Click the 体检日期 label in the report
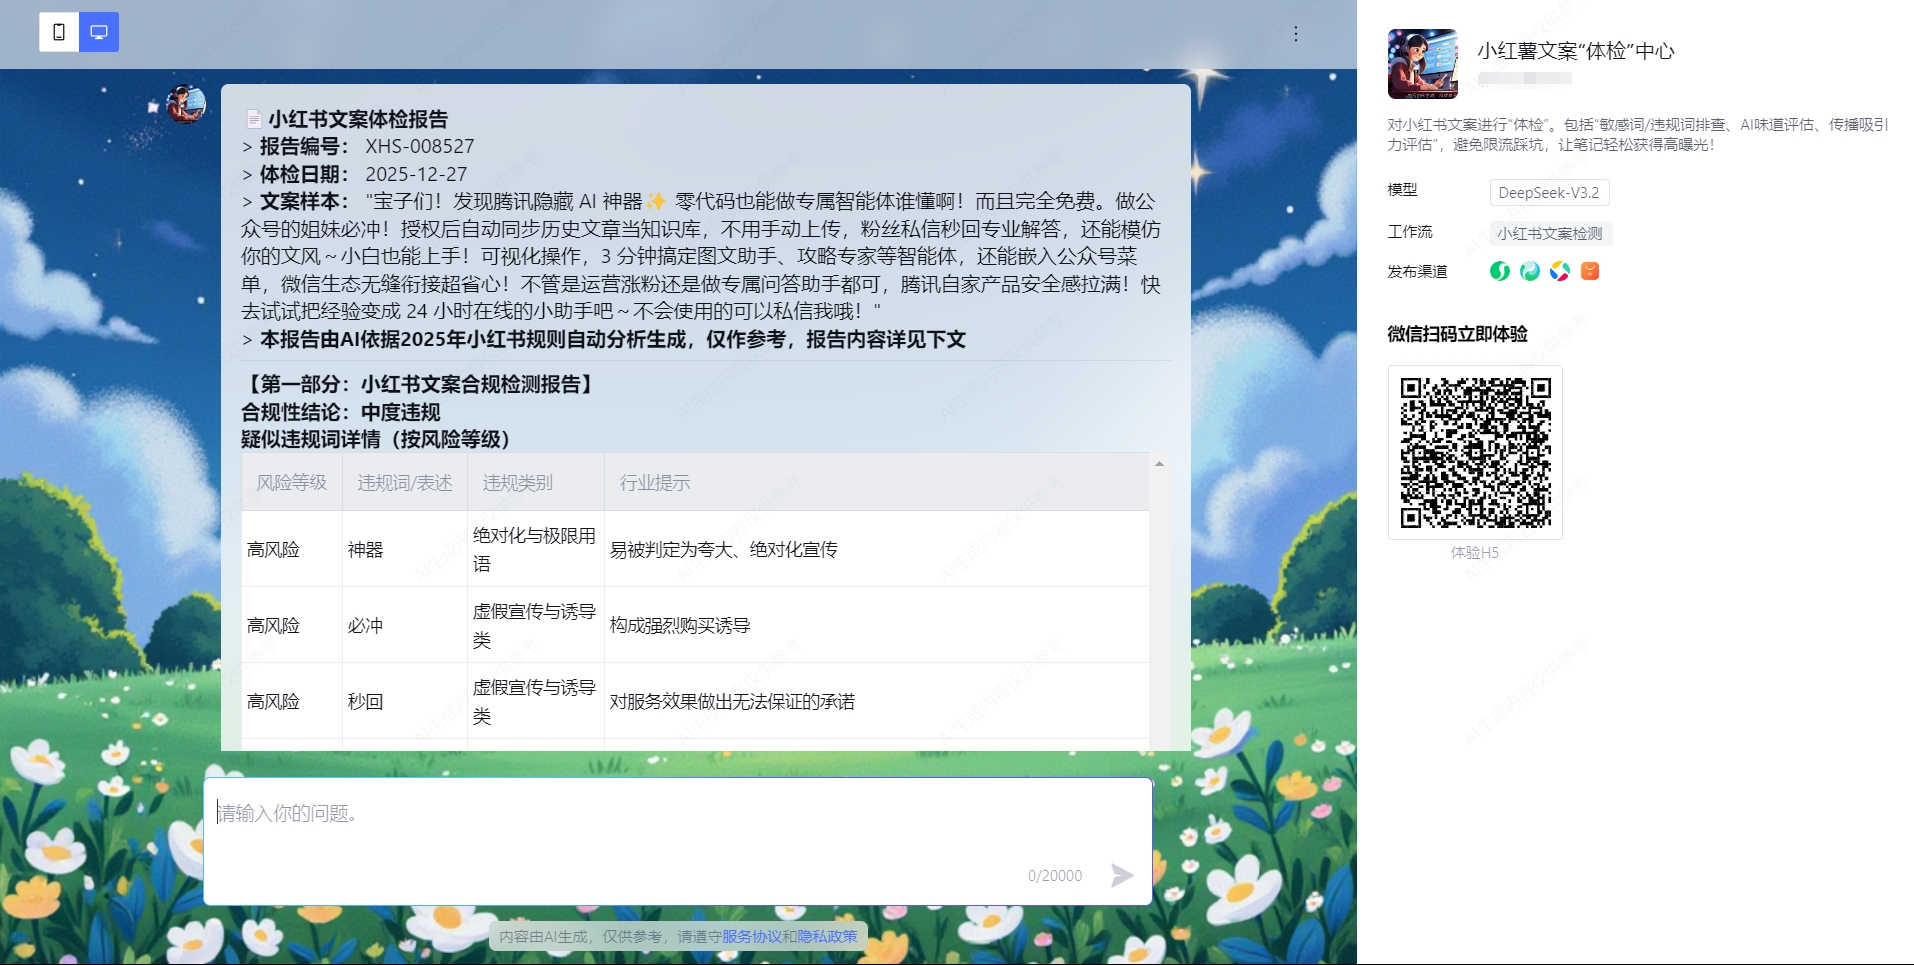 [304, 174]
